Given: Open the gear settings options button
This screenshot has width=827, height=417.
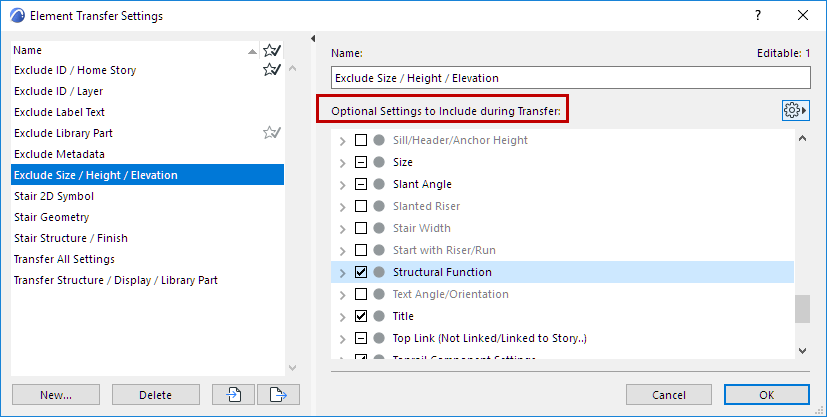Looking at the screenshot, I should pos(795,110).
